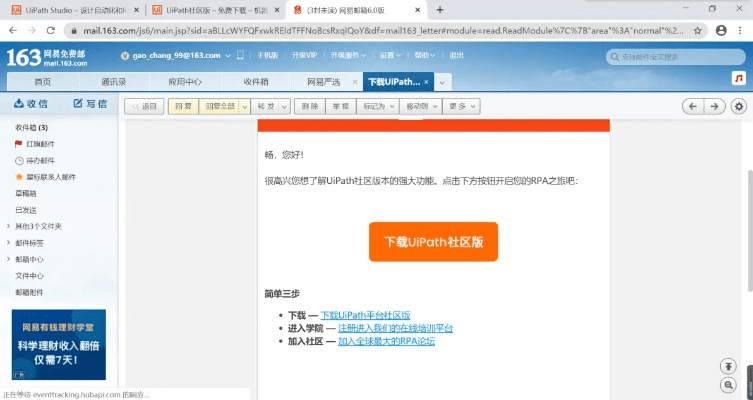753x400 pixels.
Task: Switch to the 通讯录 tab
Action: coord(114,82)
